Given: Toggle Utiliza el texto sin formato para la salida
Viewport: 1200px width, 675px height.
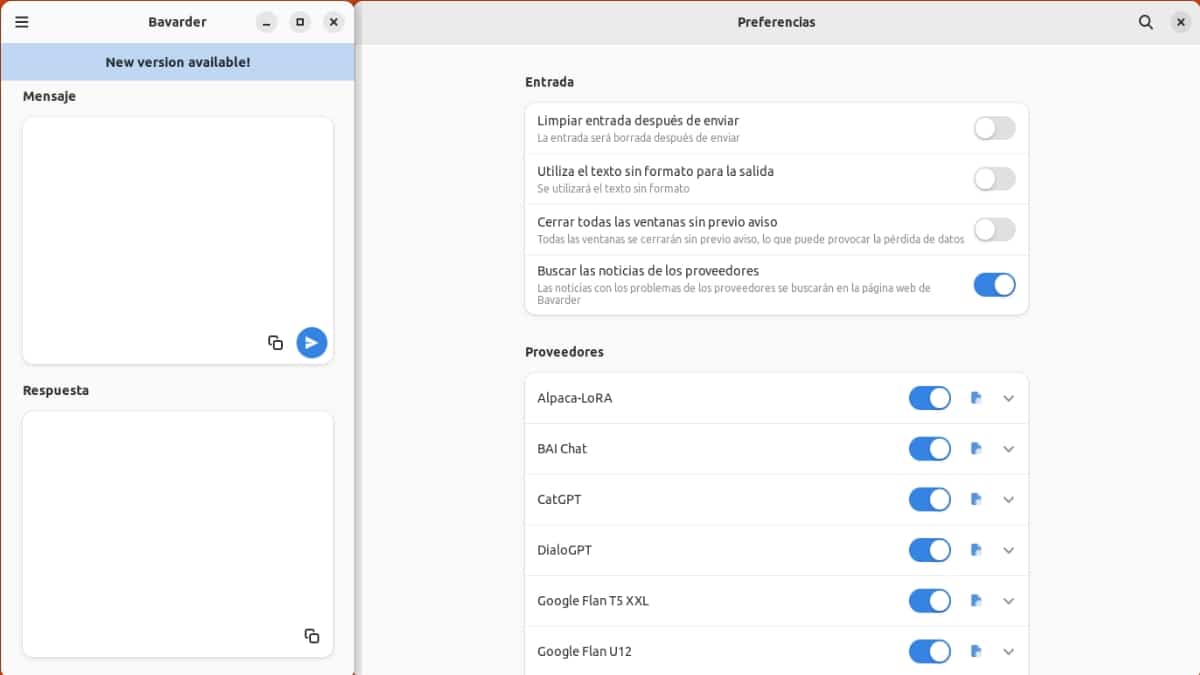Looking at the screenshot, I should coord(994,179).
